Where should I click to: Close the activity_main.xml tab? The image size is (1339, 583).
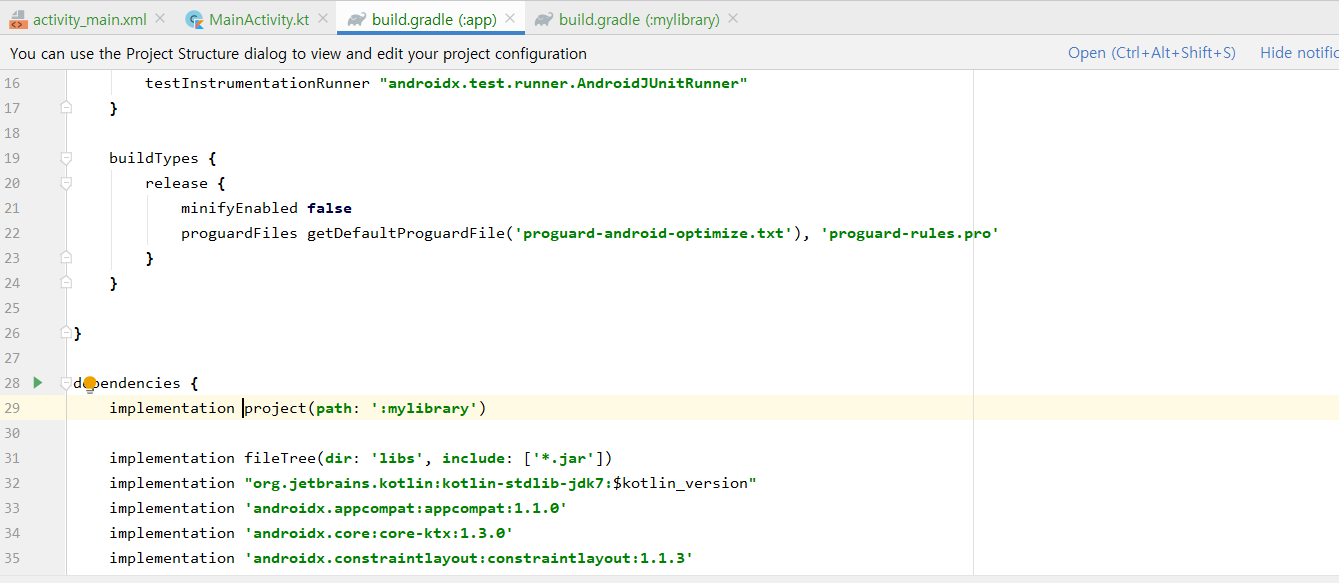click(x=160, y=19)
